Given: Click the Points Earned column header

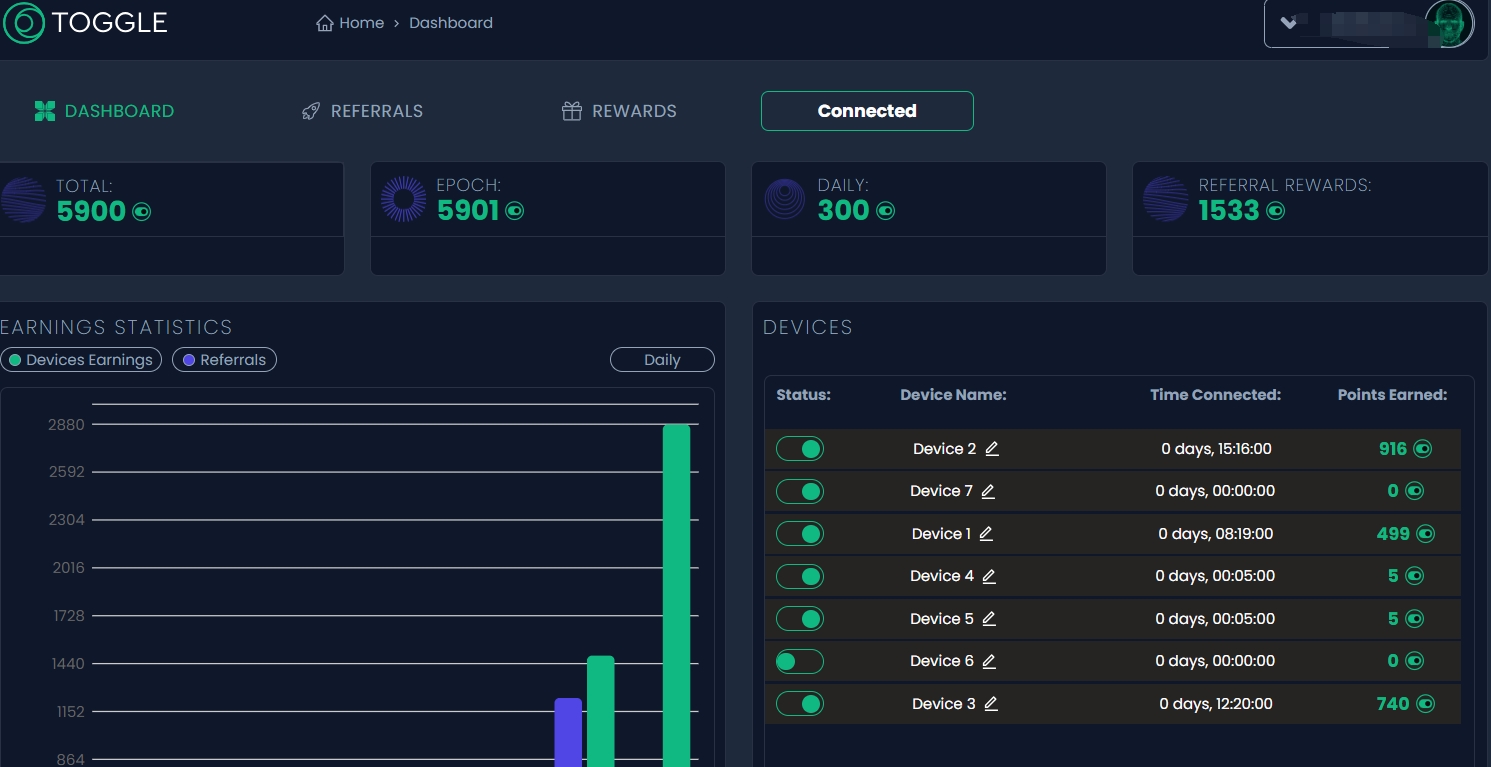Looking at the screenshot, I should pos(1392,395).
